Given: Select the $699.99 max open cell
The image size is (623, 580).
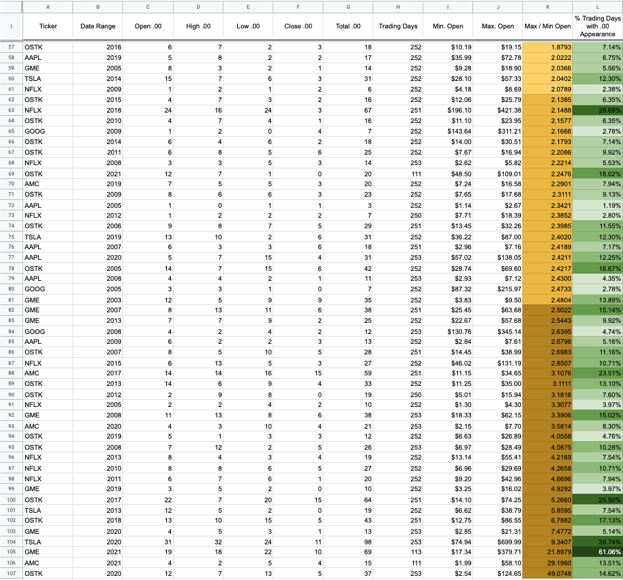Looking at the screenshot, I should click(498, 542).
